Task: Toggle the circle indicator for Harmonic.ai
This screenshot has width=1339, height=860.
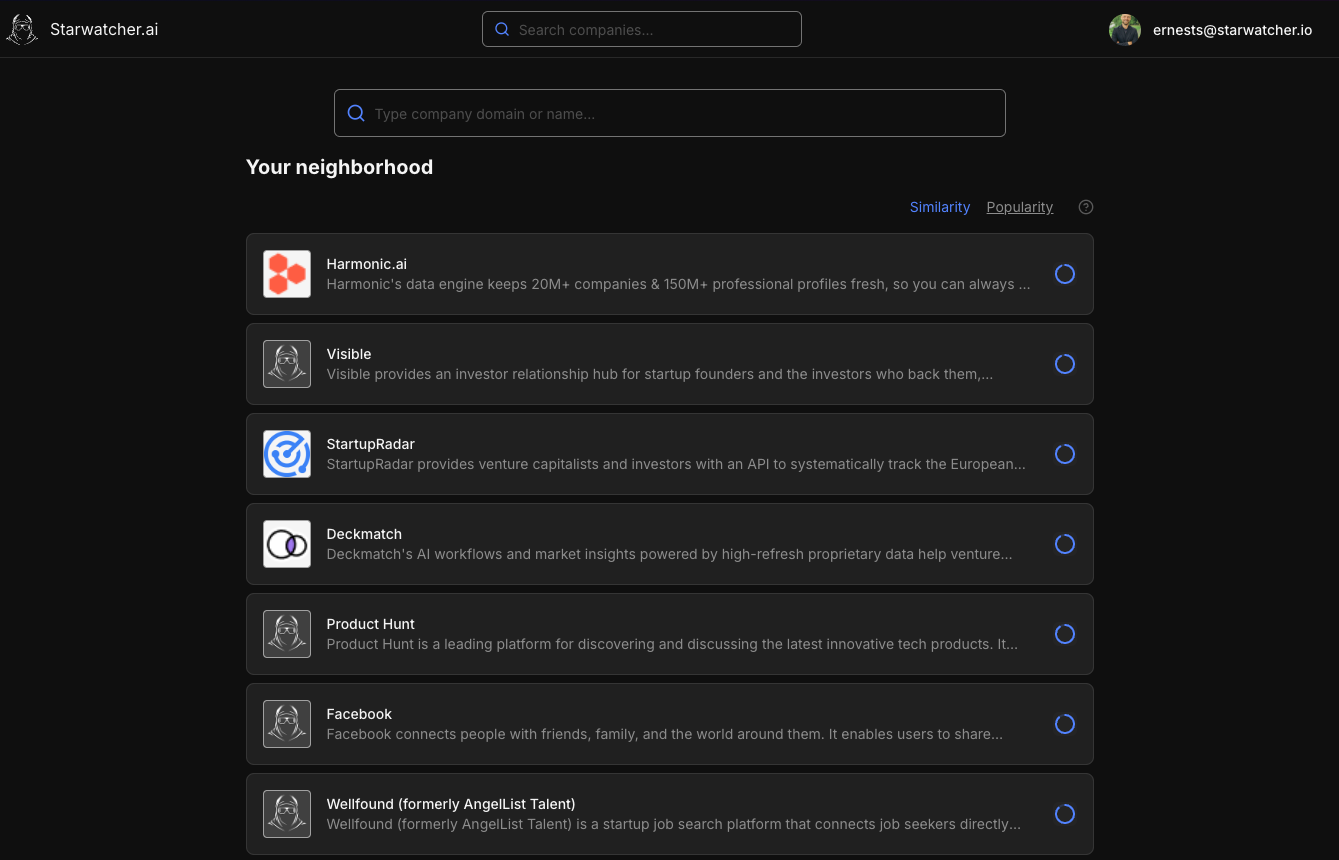Action: tap(1065, 274)
